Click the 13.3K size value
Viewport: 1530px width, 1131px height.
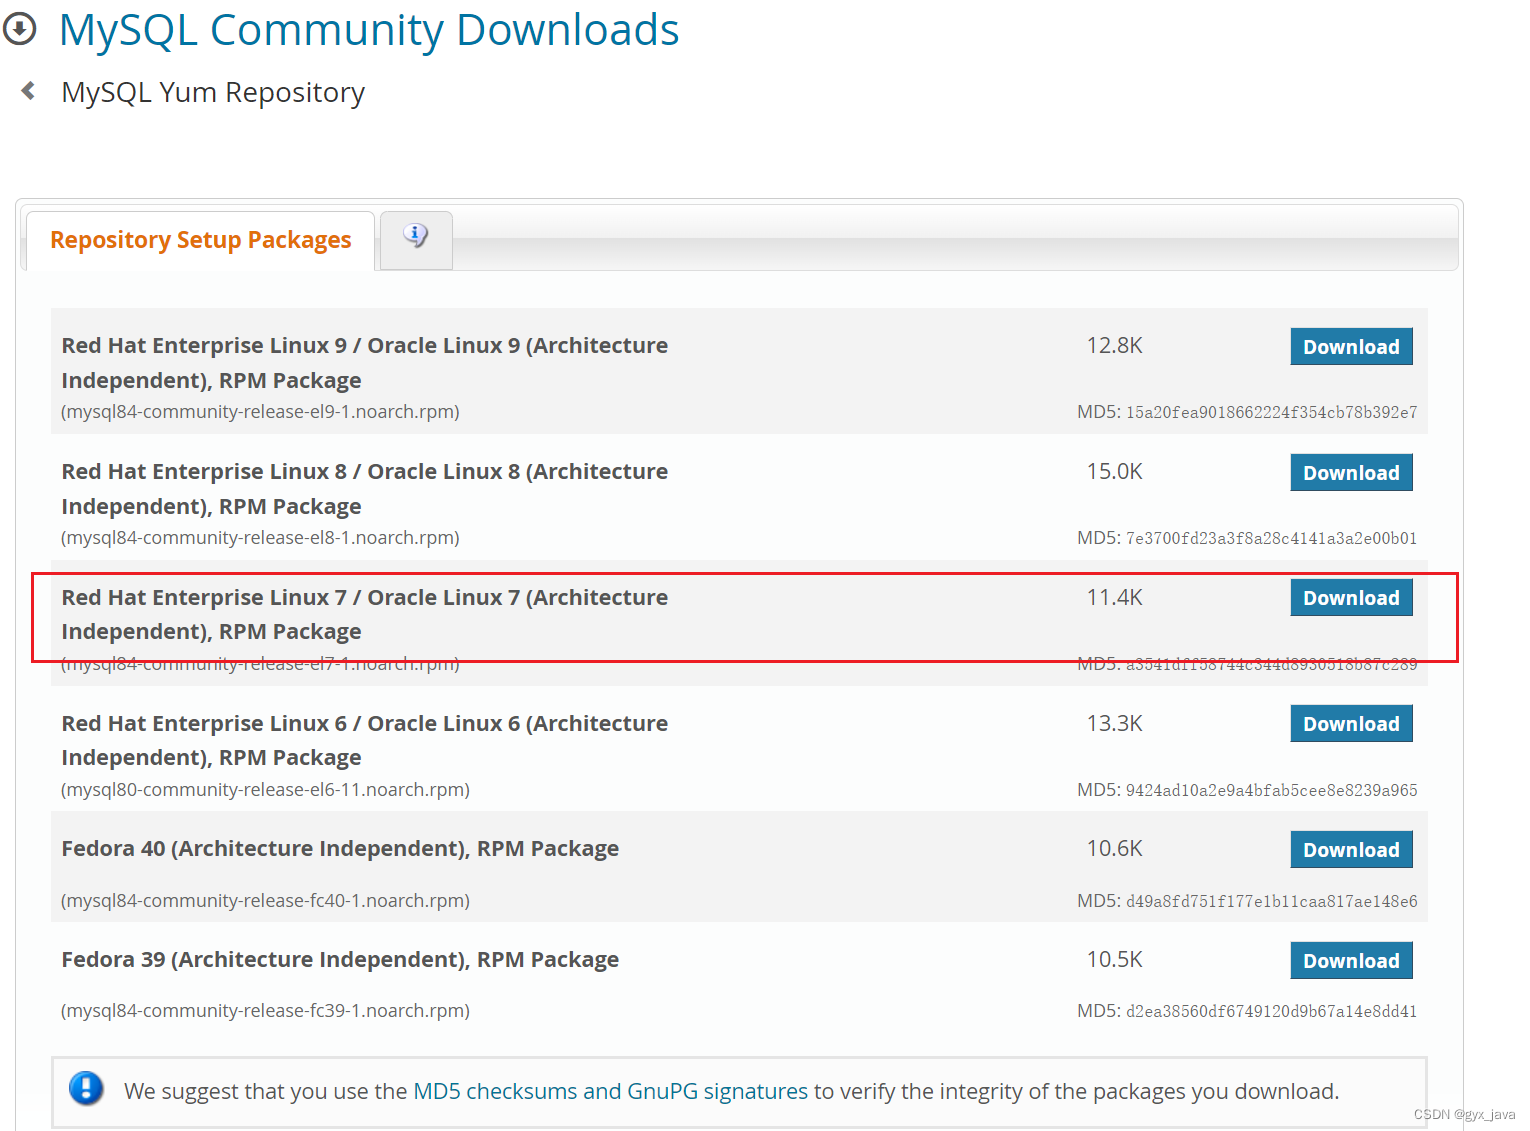coord(1114,724)
